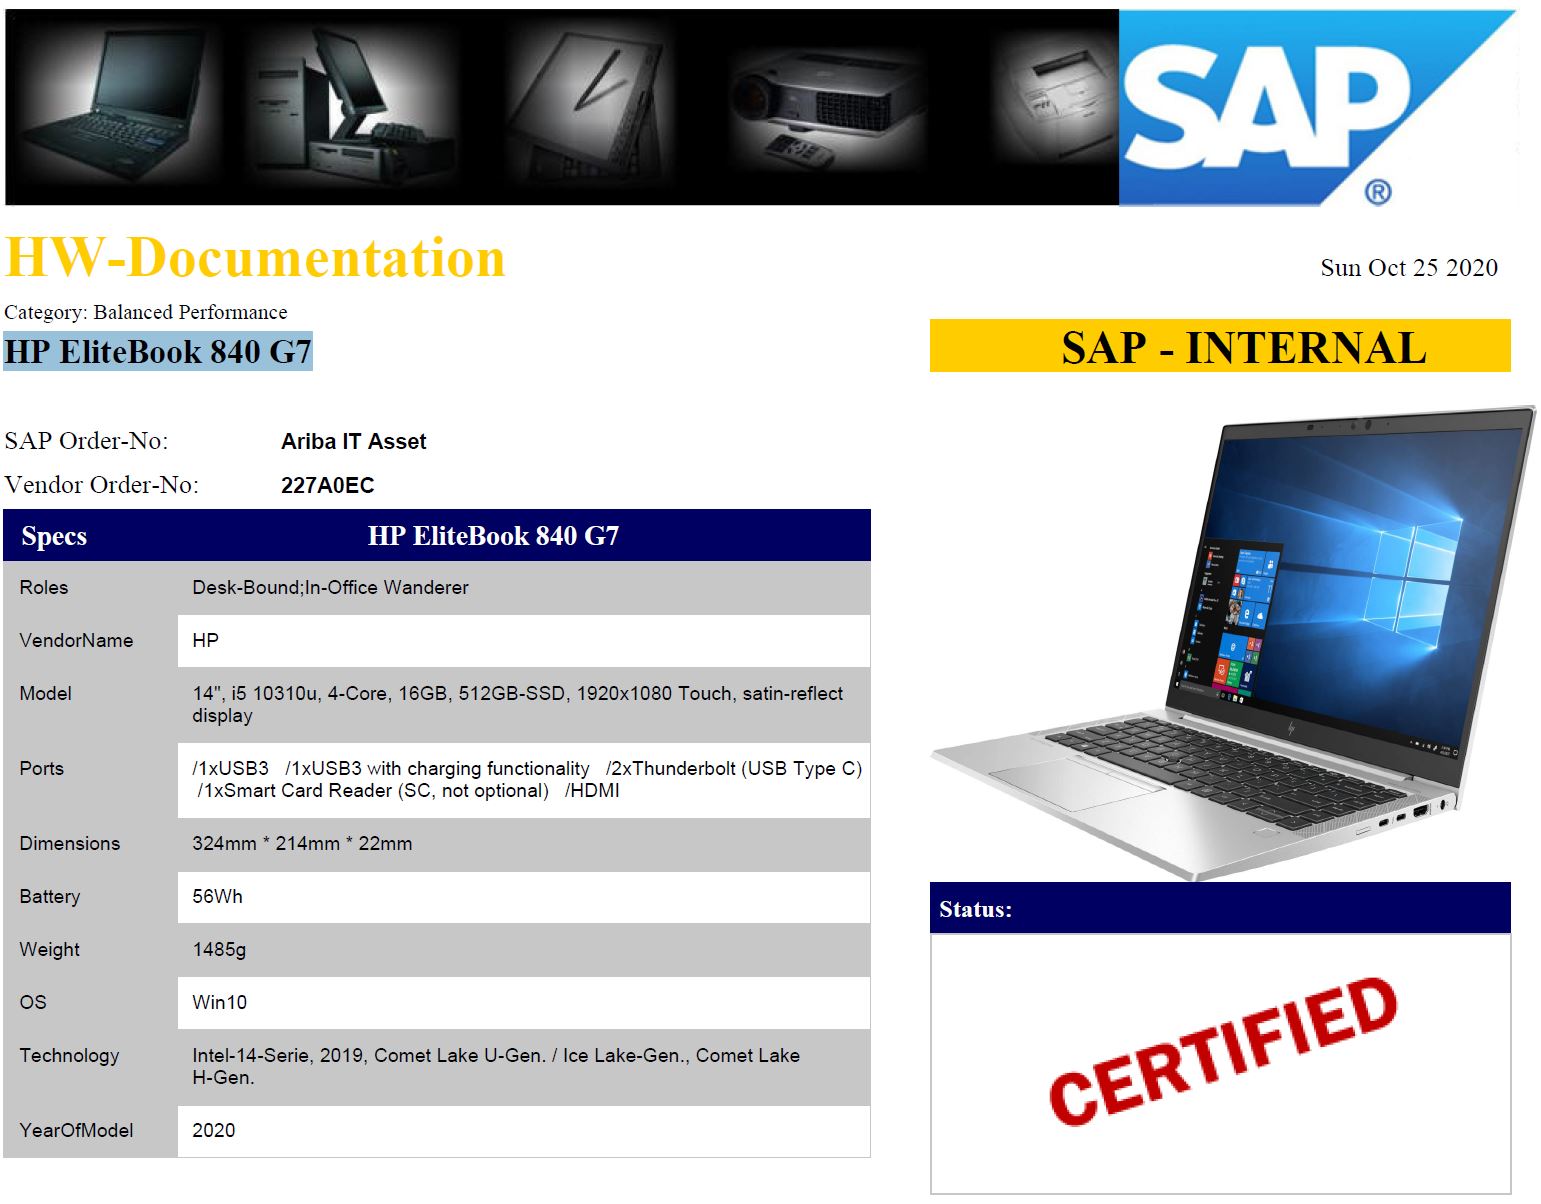Click the Ports row label

[x=41, y=769]
